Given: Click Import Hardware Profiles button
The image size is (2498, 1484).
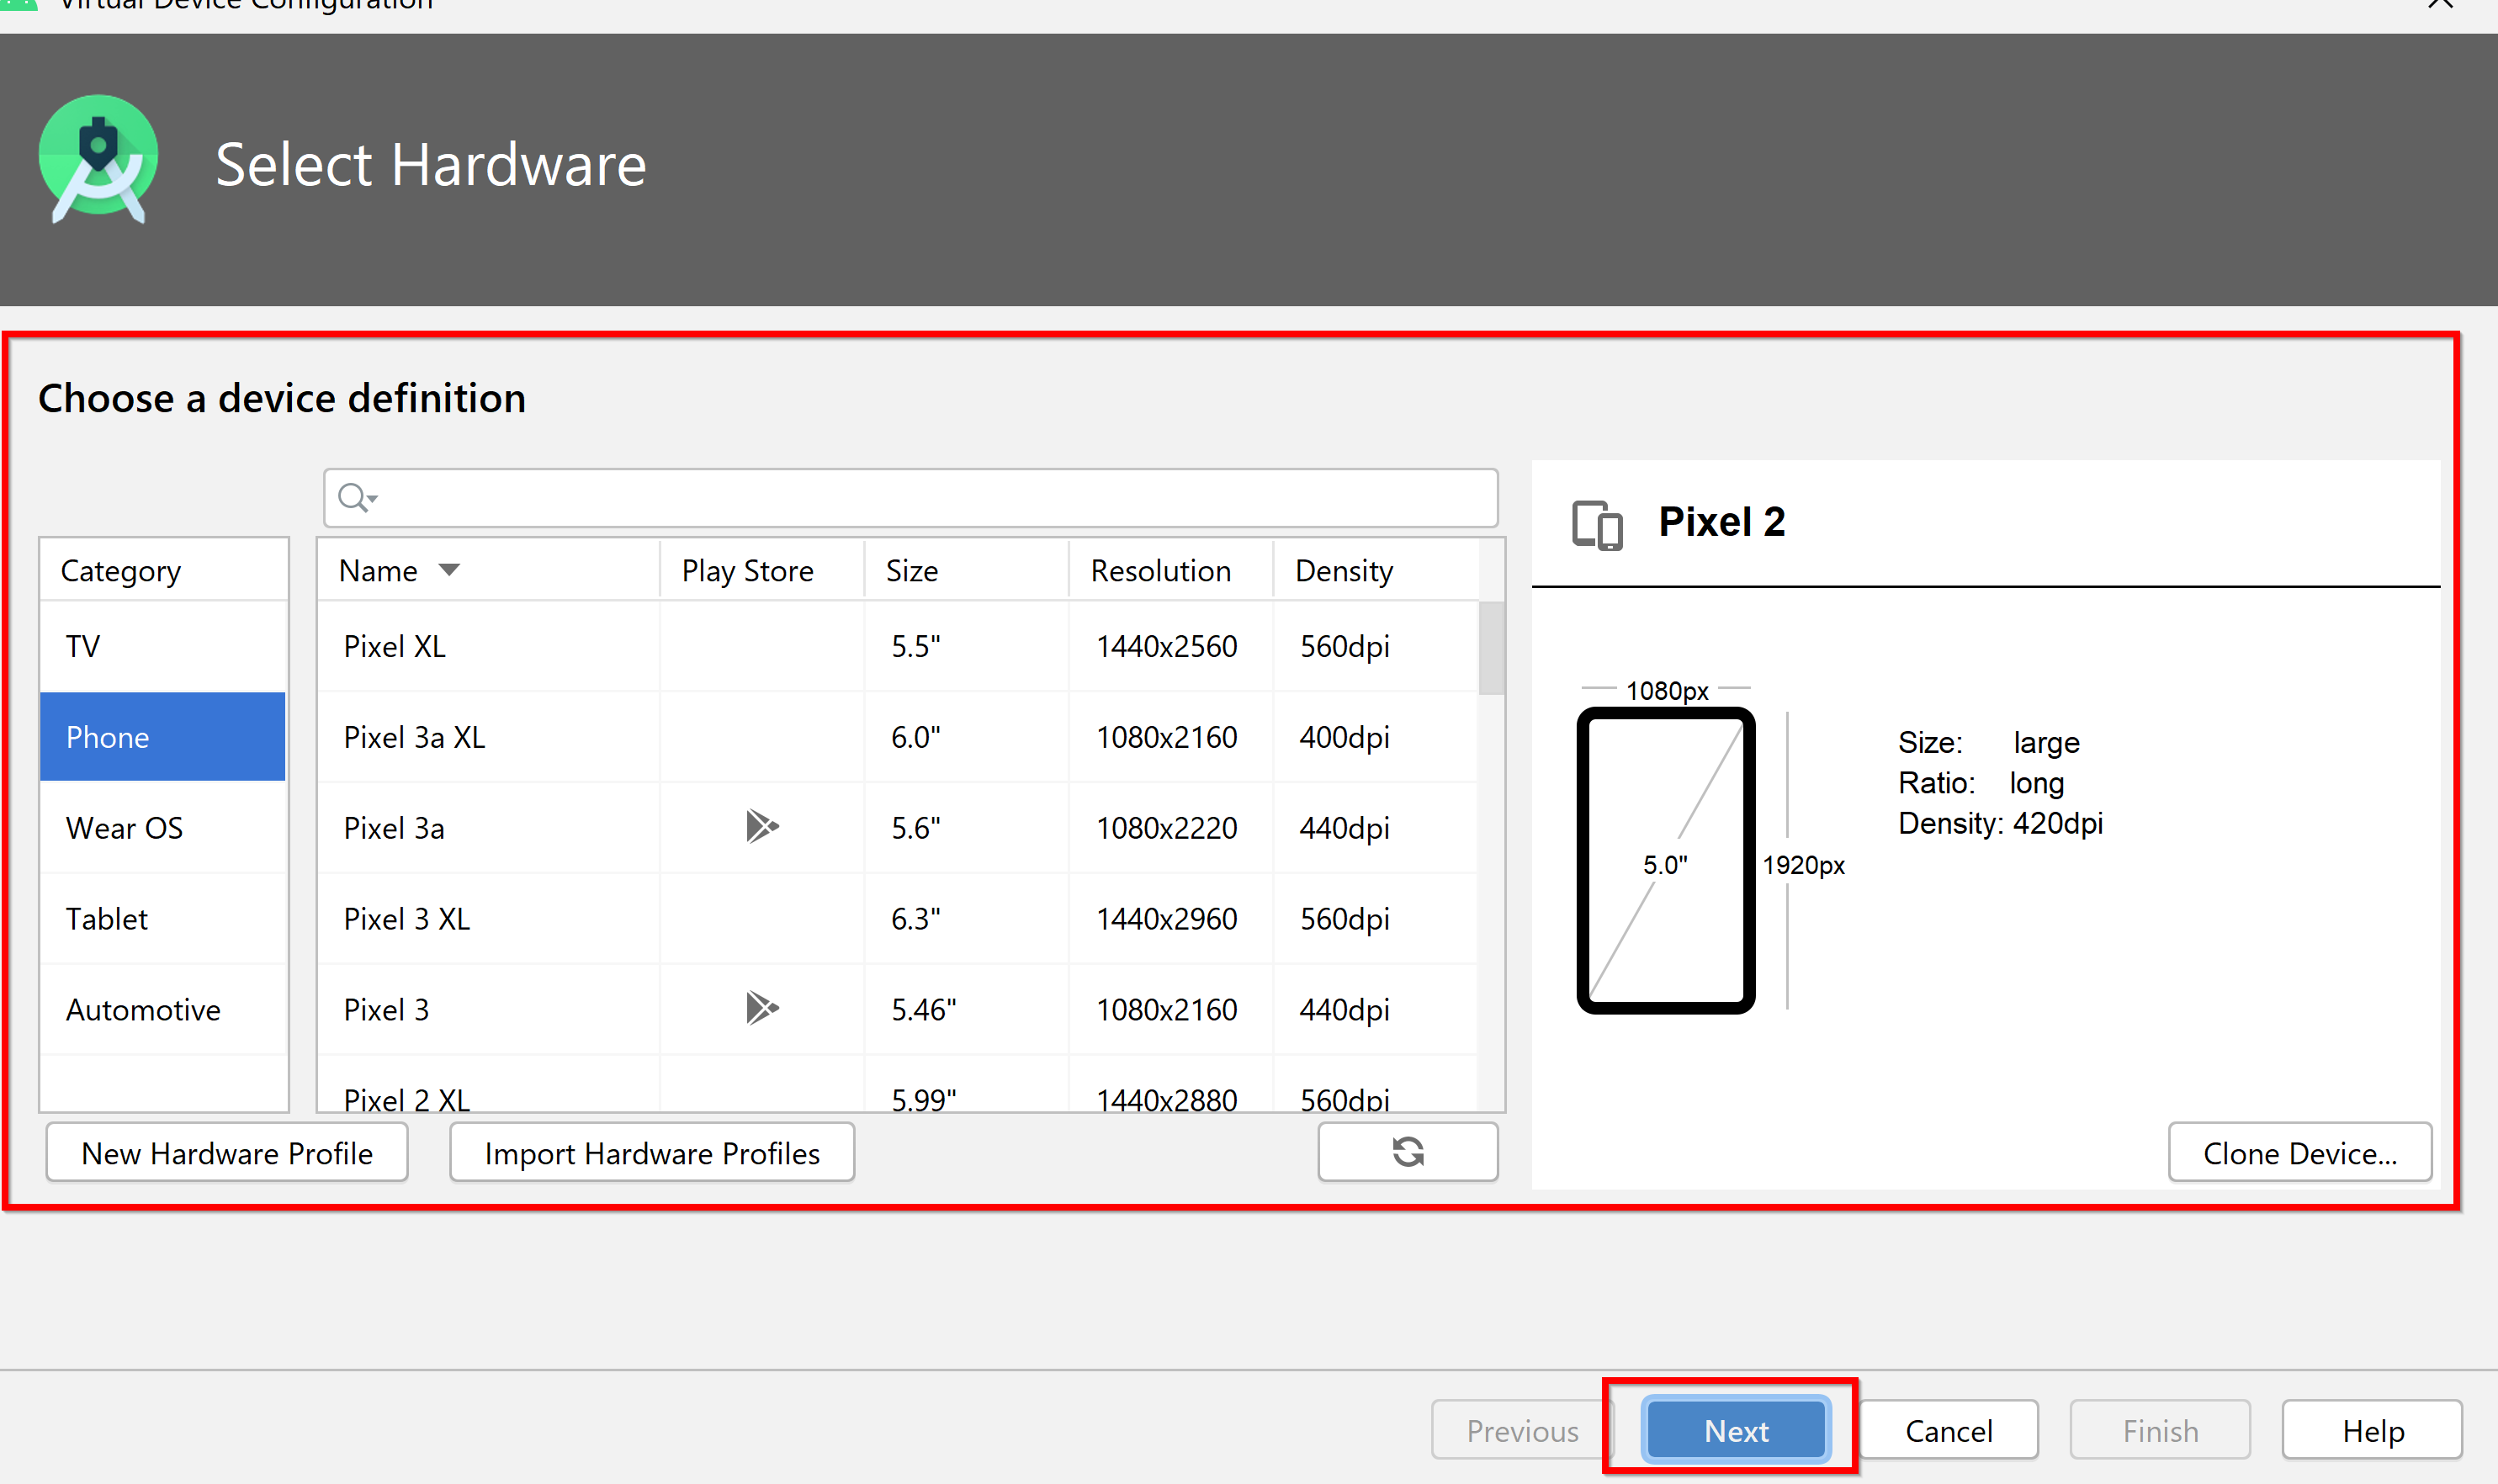Looking at the screenshot, I should pos(652,1153).
